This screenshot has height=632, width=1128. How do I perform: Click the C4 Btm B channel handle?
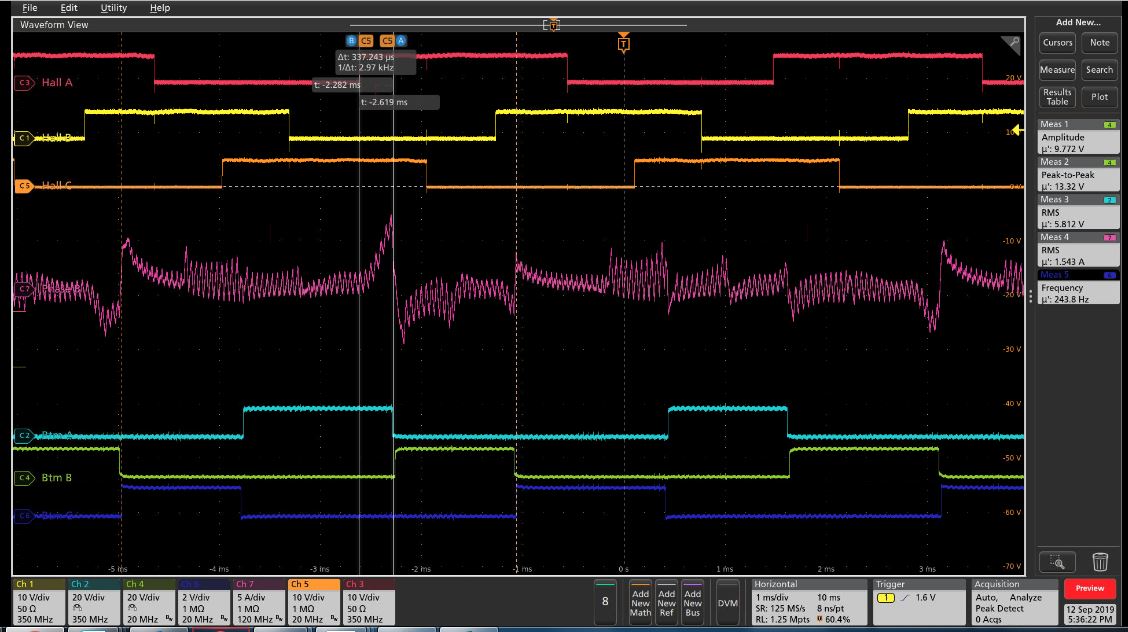coord(24,477)
